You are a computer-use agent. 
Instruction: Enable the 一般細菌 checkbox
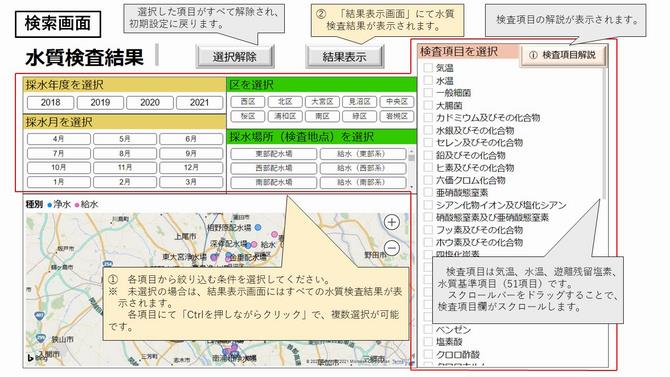pos(428,93)
